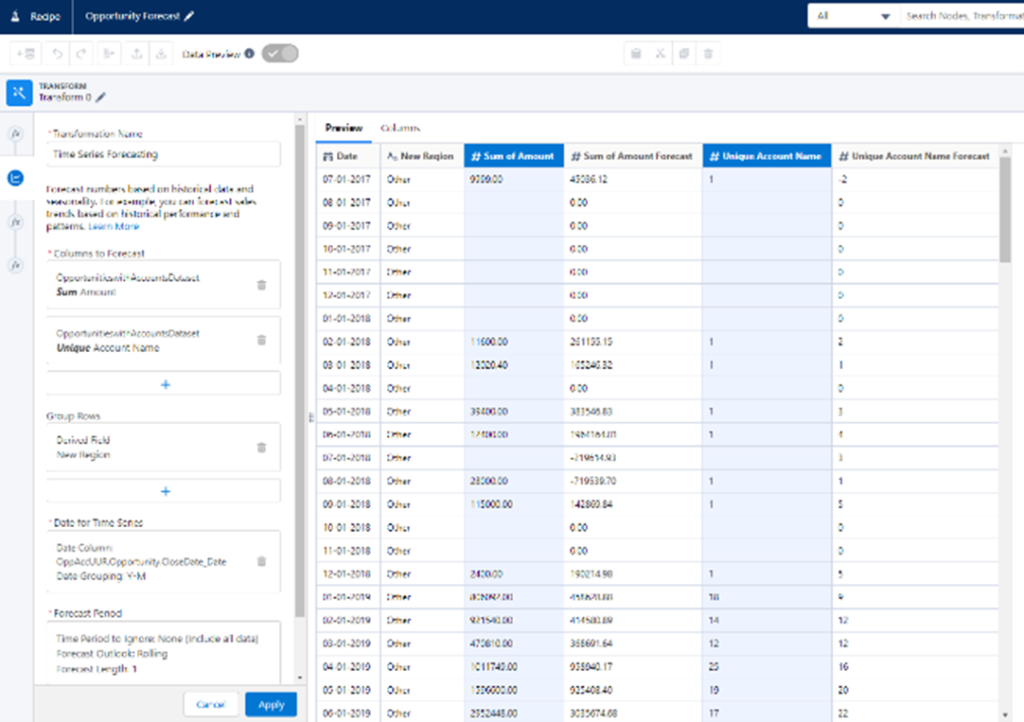Open a formula fx step in the left rail

pyautogui.click(x=15, y=132)
